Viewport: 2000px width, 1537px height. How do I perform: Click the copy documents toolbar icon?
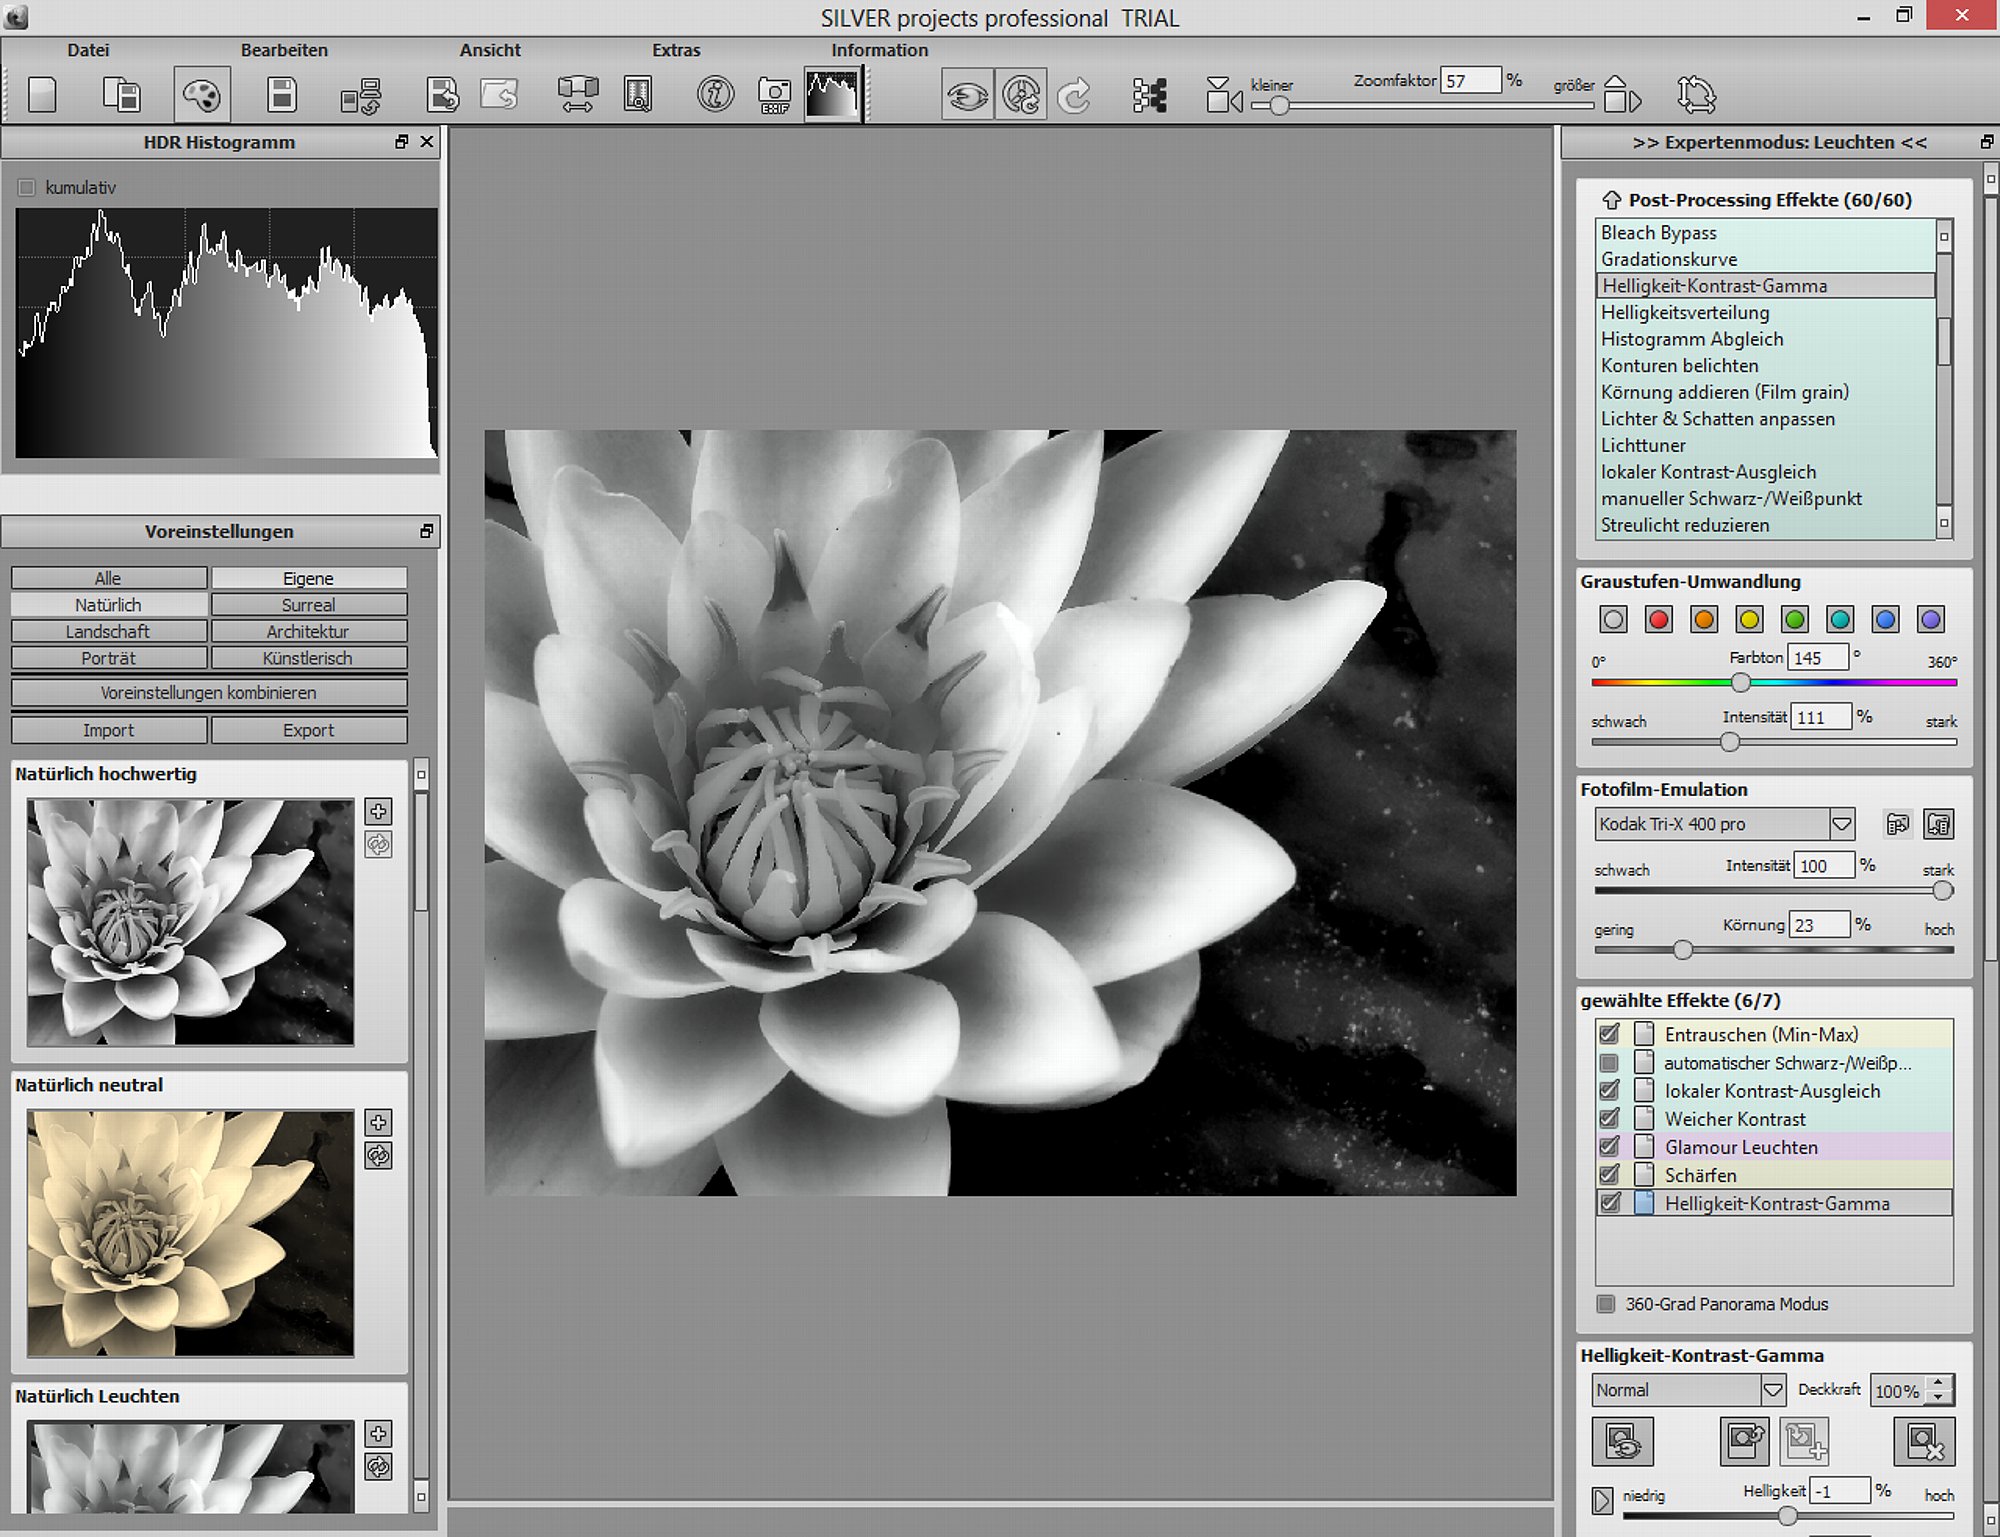[122, 96]
